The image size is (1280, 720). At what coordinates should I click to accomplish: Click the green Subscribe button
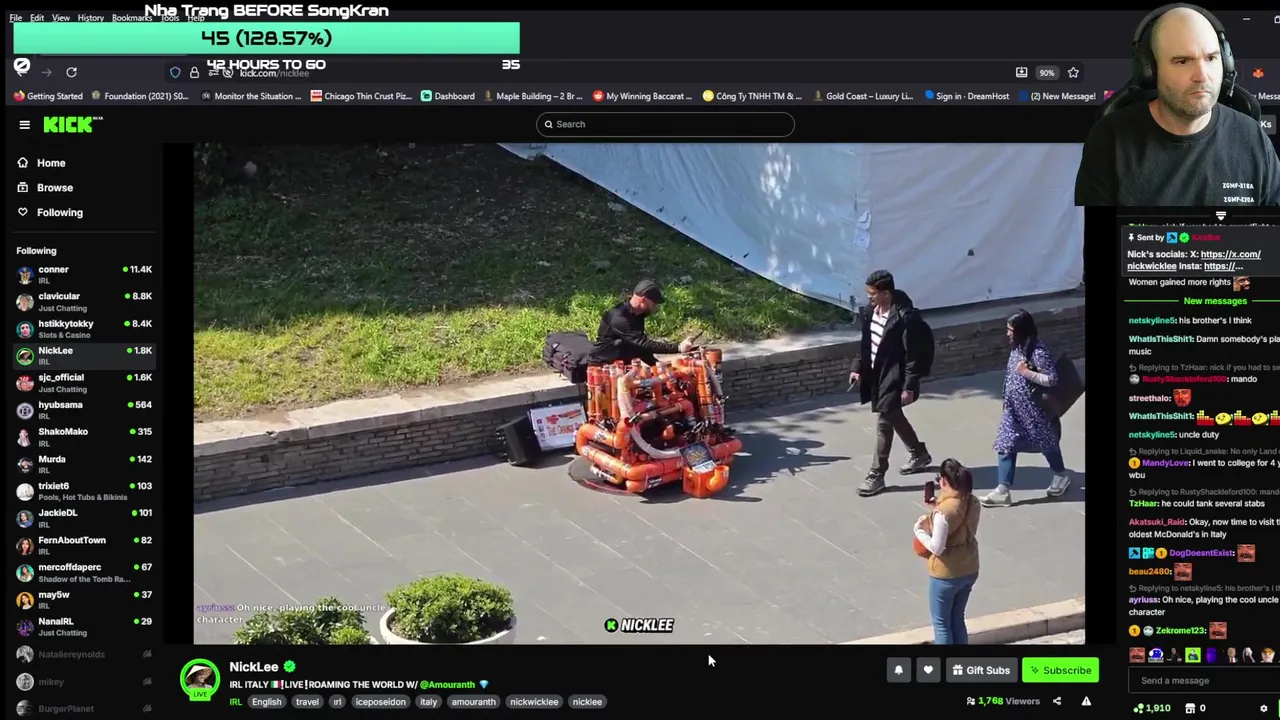tap(1060, 670)
